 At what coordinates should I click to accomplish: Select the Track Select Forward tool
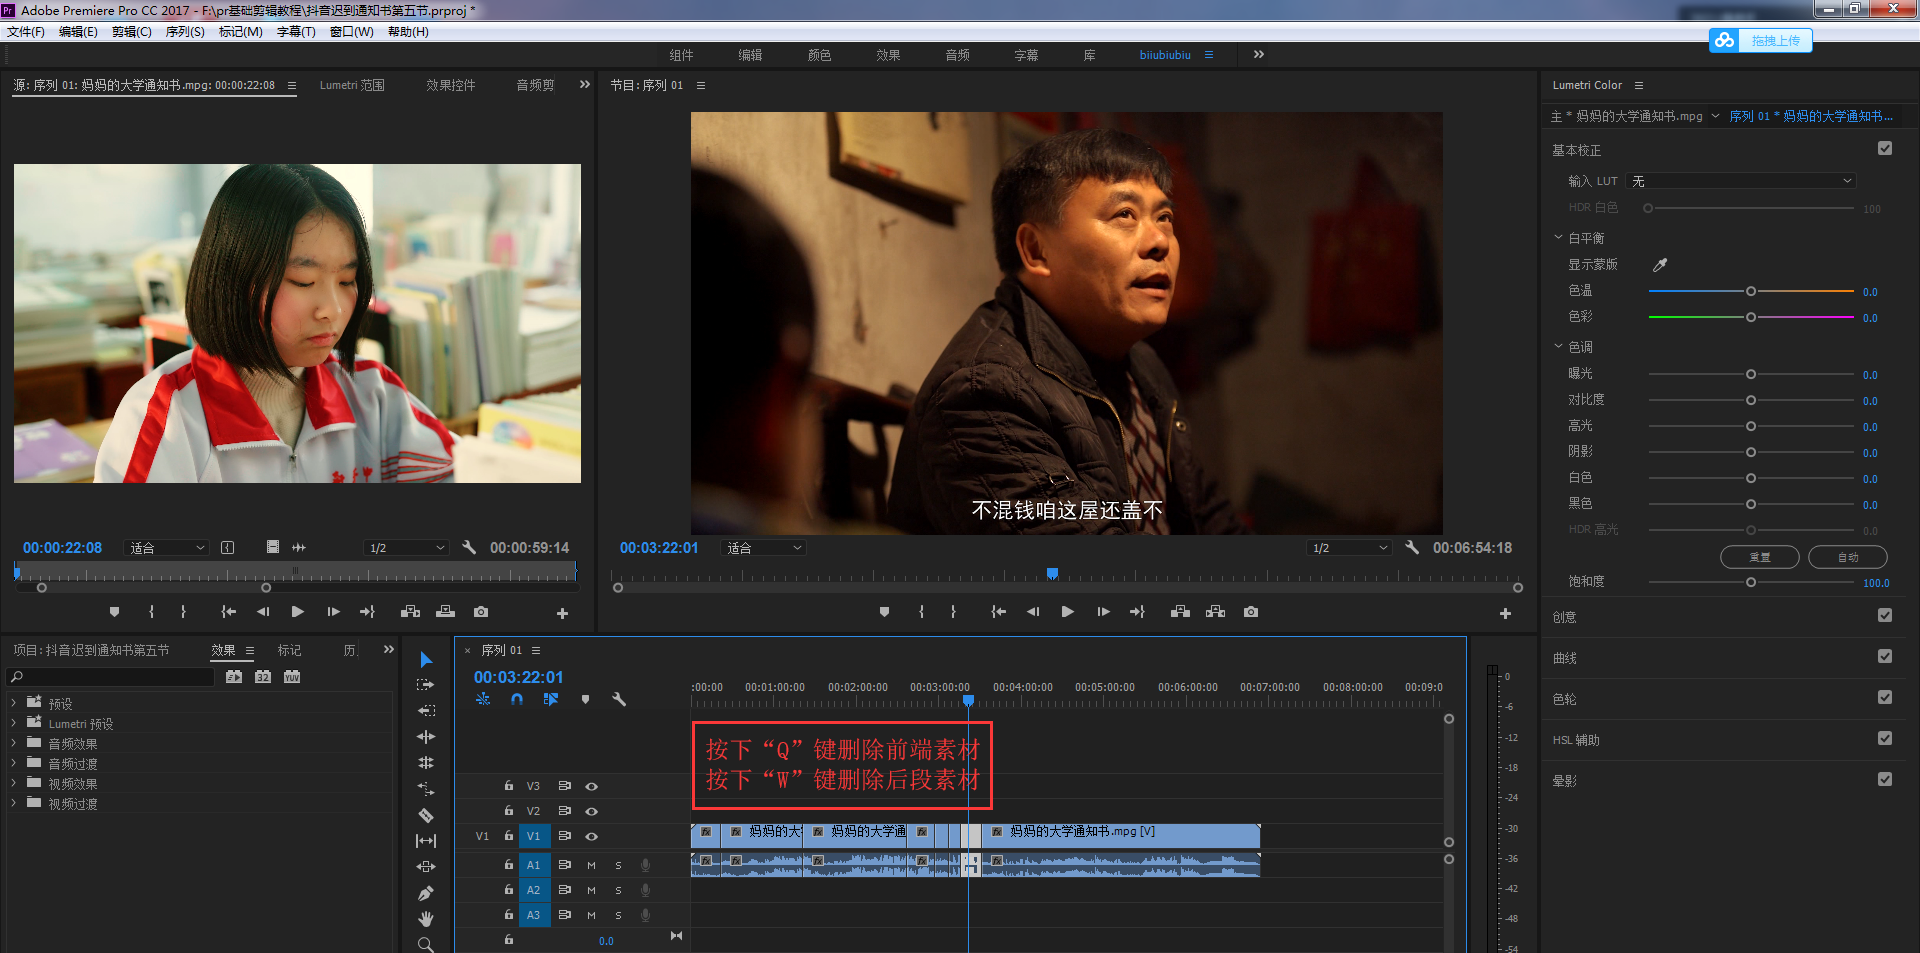coord(426,685)
